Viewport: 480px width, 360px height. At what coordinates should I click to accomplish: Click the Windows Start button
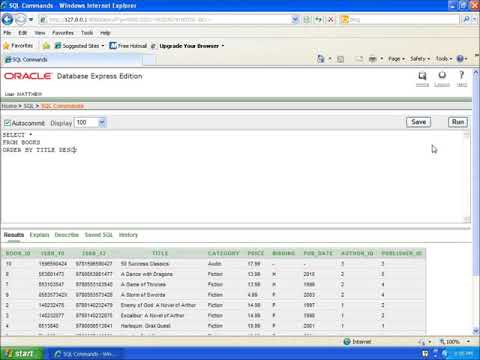pyautogui.click(x=22, y=354)
